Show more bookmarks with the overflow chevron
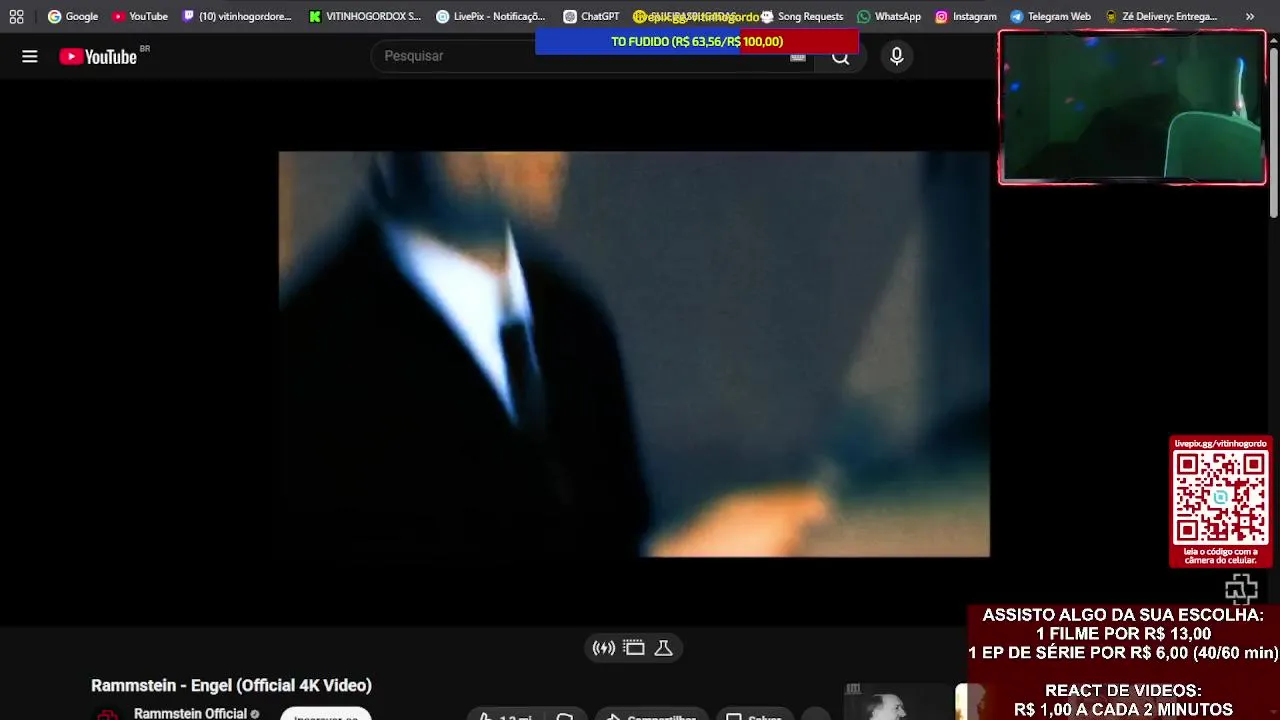 tap(1250, 16)
